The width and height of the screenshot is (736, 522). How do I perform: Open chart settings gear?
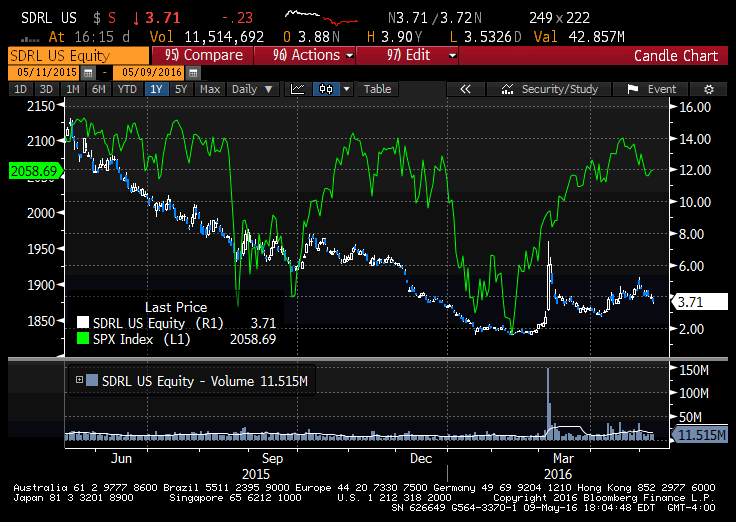(709, 89)
